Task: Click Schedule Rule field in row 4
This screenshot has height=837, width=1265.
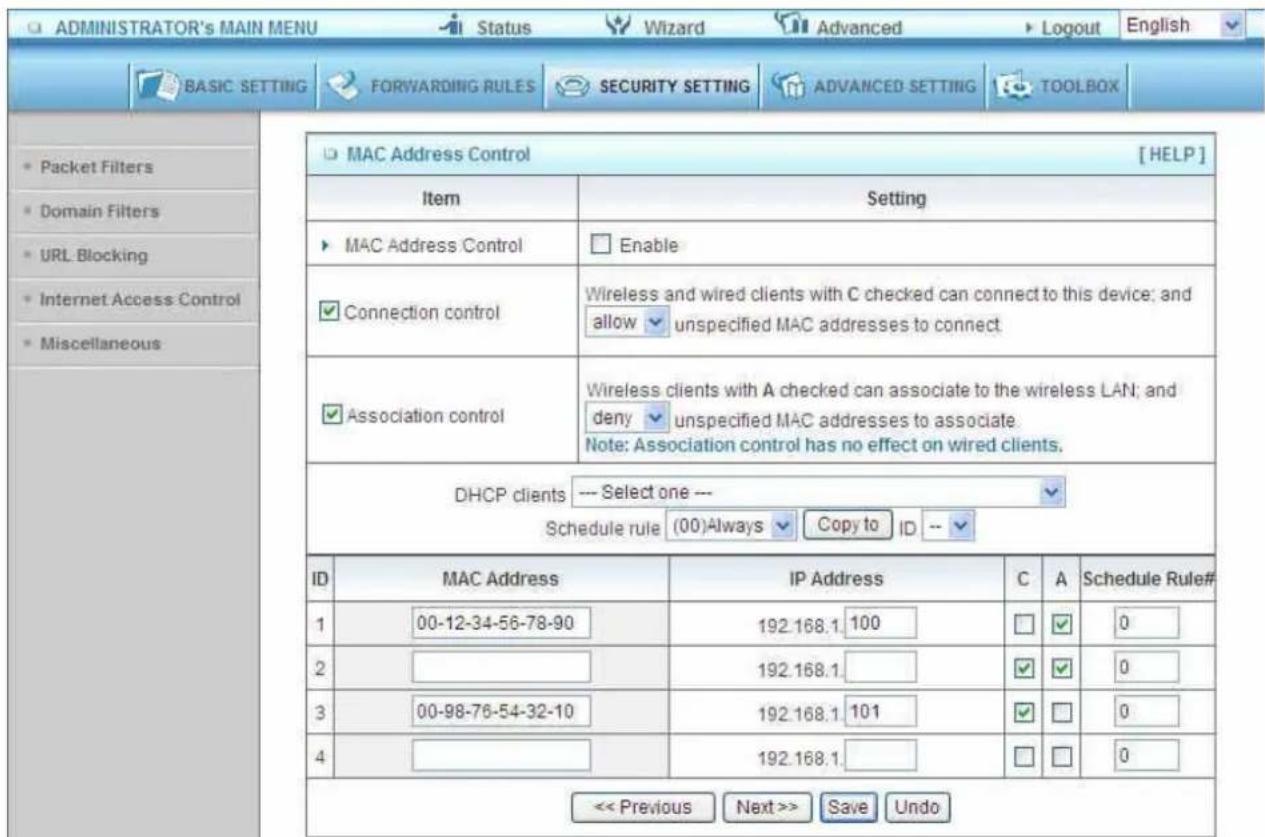Action: pyautogui.click(x=1148, y=757)
